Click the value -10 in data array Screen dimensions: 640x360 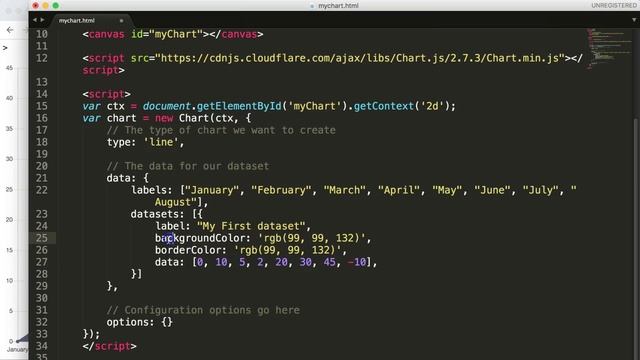point(356,262)
